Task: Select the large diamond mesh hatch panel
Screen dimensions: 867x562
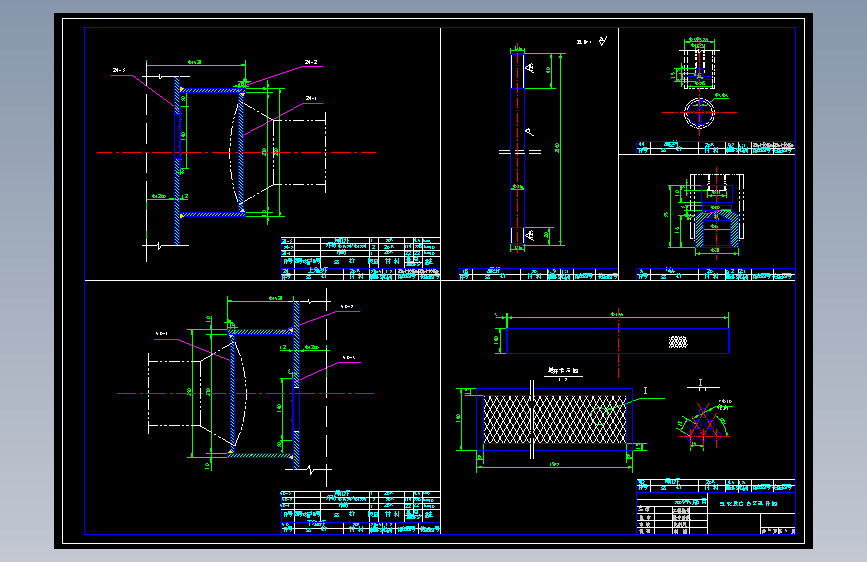Action: (x=555, y=419)
